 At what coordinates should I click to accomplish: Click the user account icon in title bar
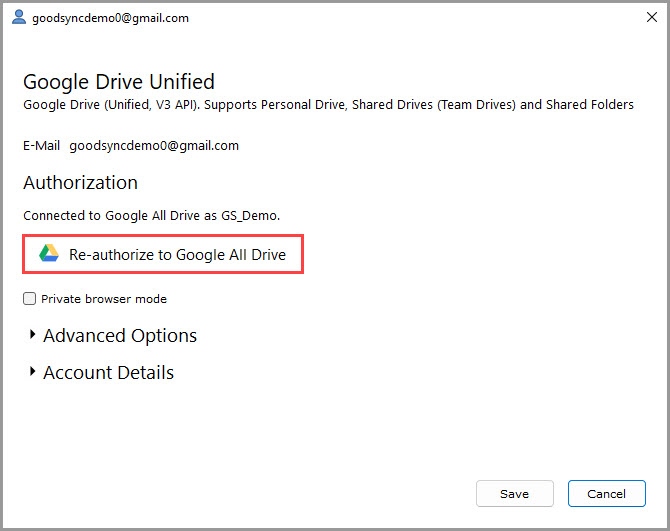click(x=18, y=17)
